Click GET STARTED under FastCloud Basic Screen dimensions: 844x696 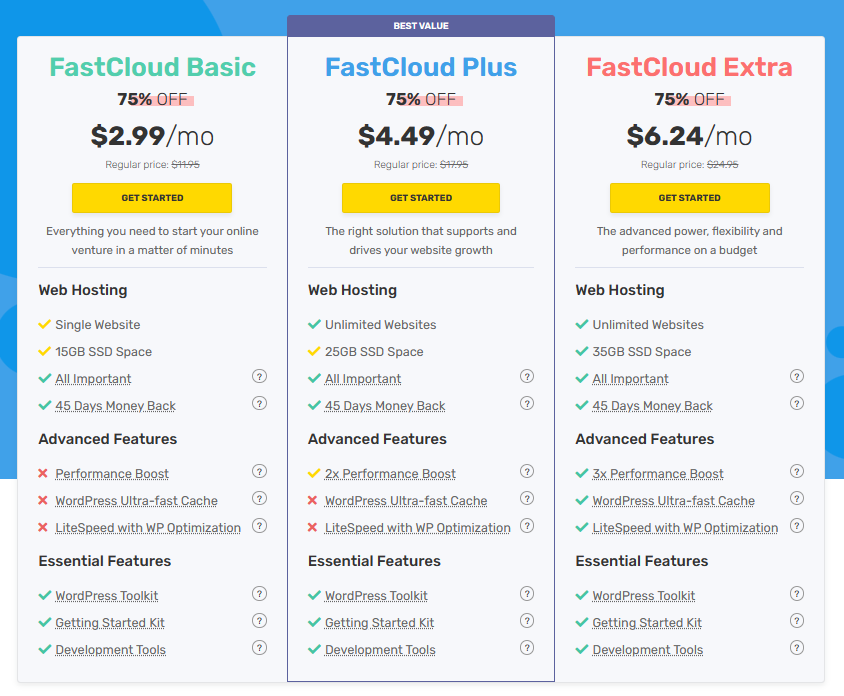tap(151, 198)
